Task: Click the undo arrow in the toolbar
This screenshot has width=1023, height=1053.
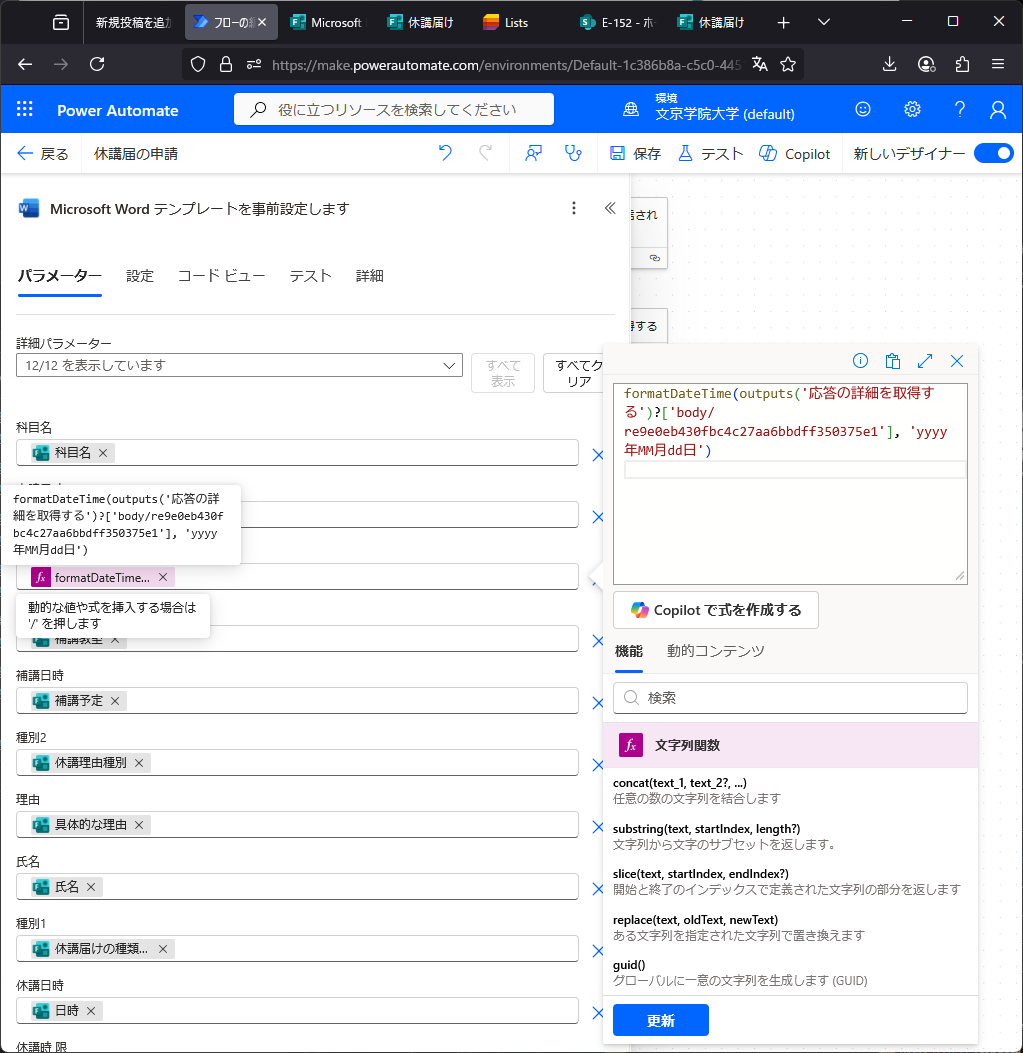Action: (x=446, y=153)
